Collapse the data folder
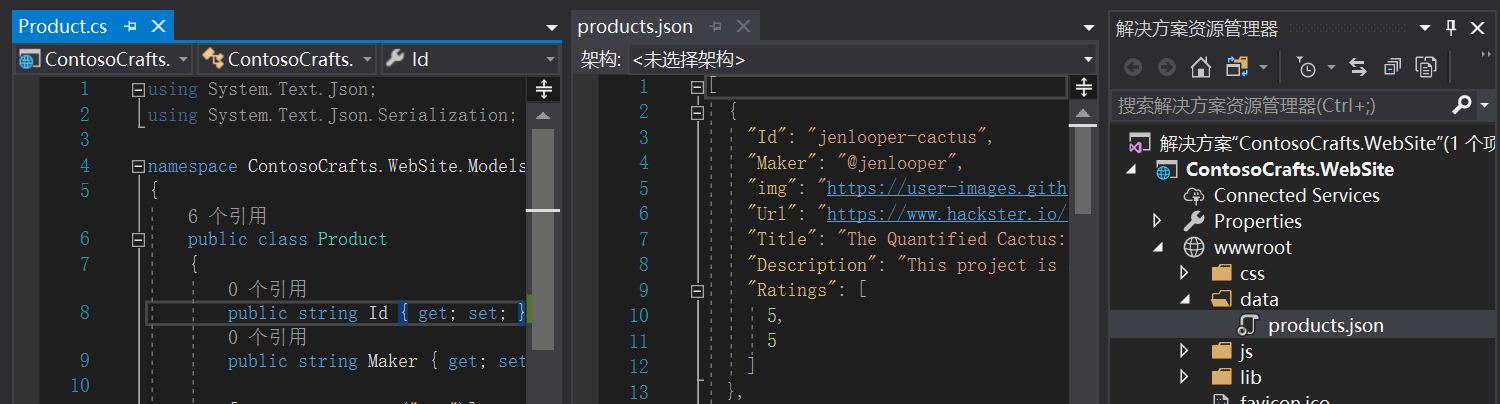The image size is (1500, 404). (x=1185, y=299)
